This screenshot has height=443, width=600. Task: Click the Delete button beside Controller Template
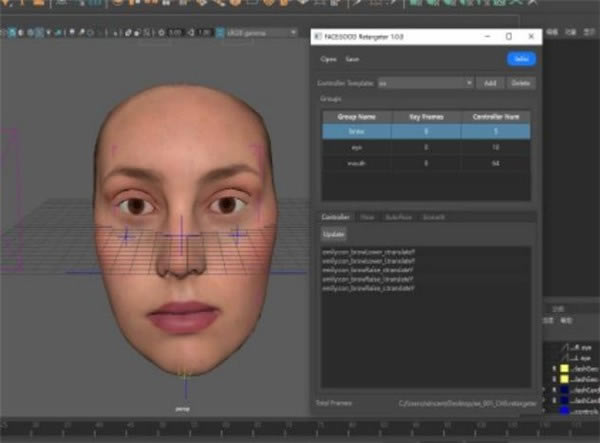pyautogui.click(x=521, y=83)
